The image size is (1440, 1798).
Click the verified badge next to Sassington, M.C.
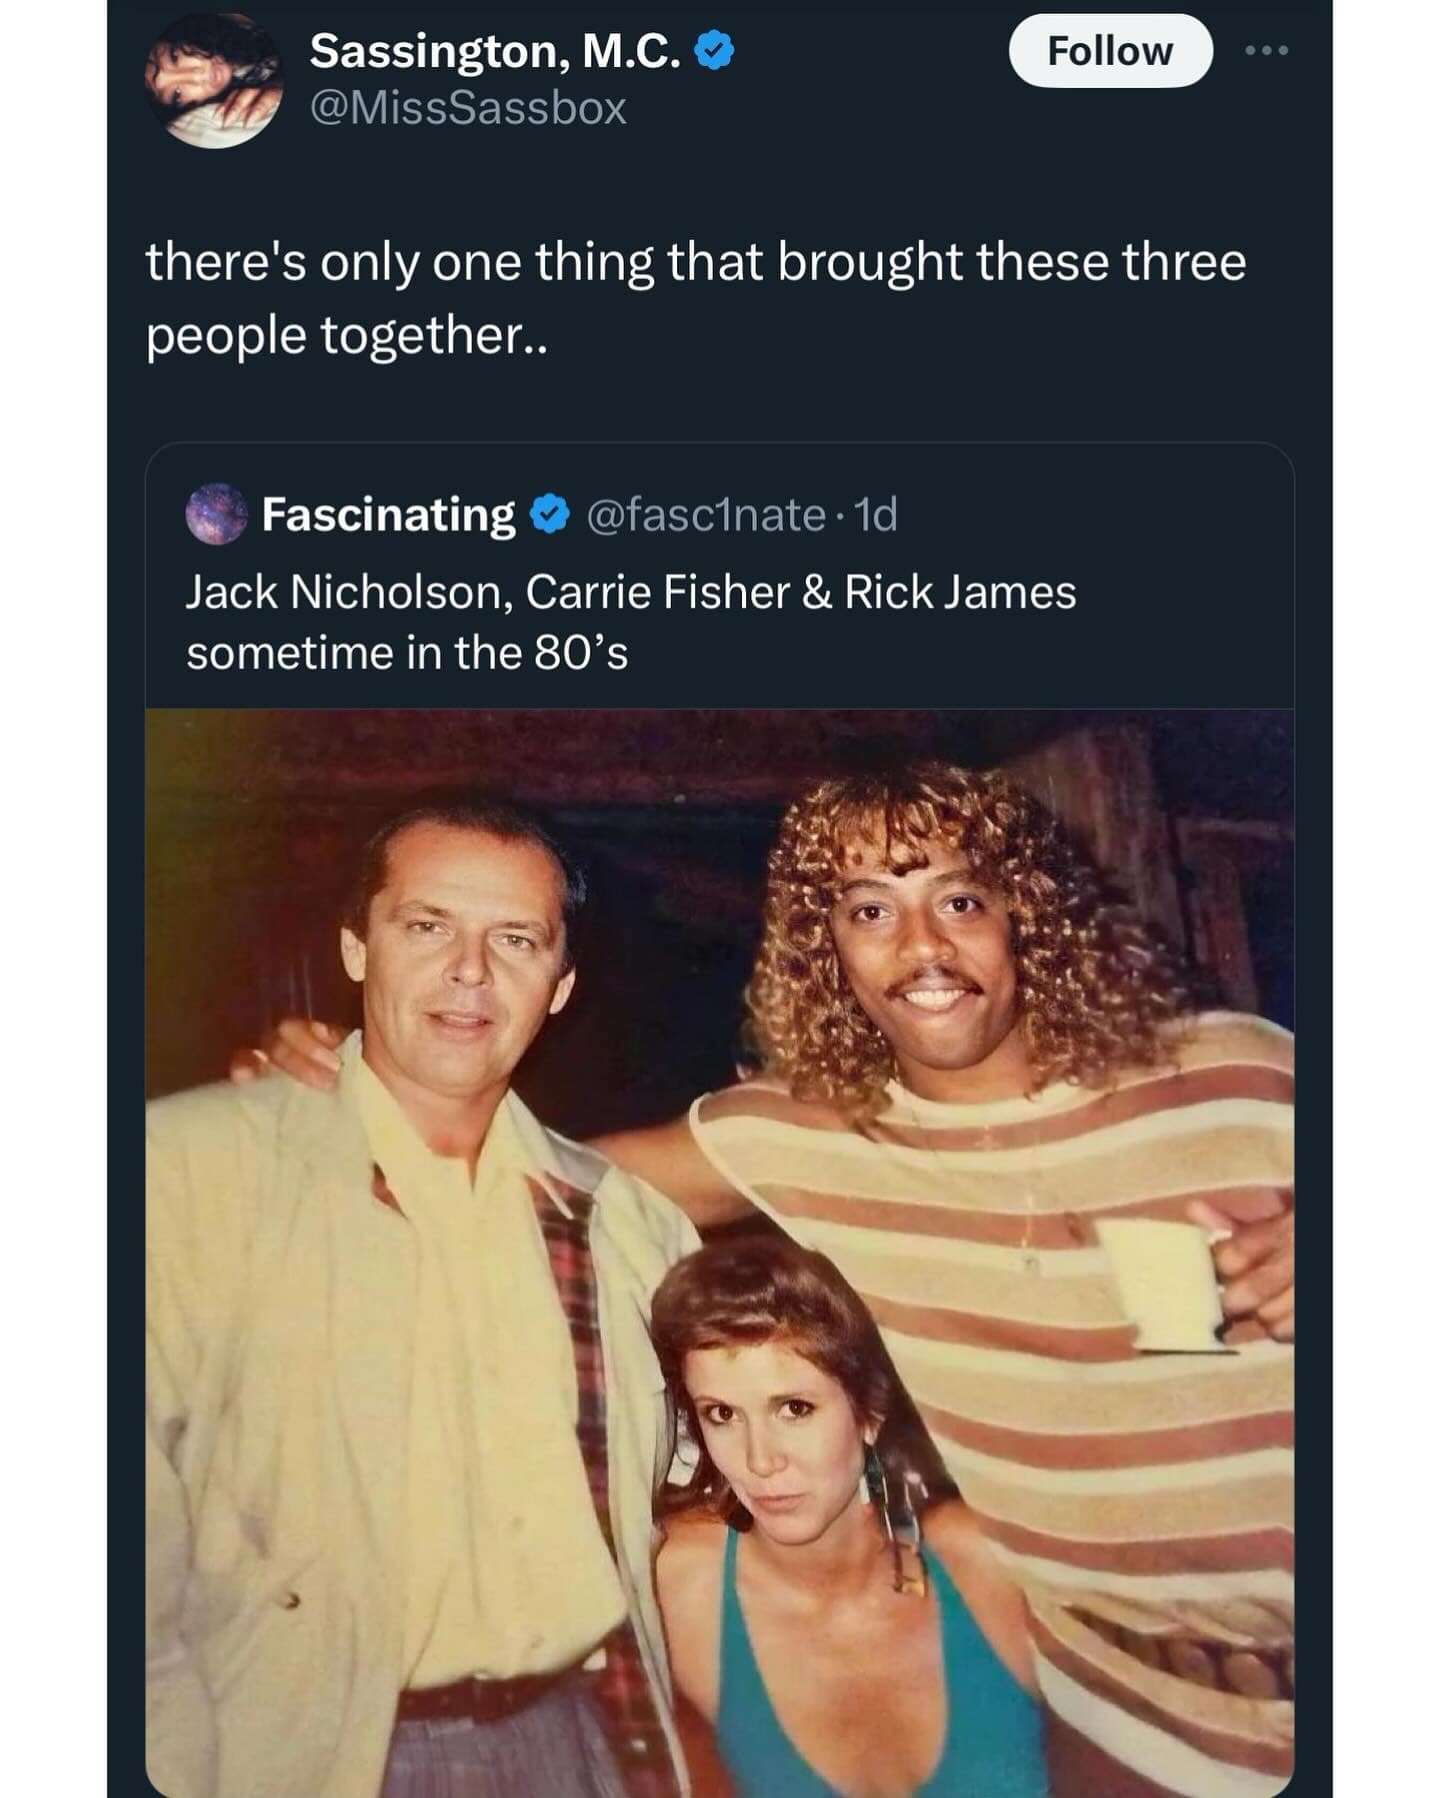click(711, 50)
